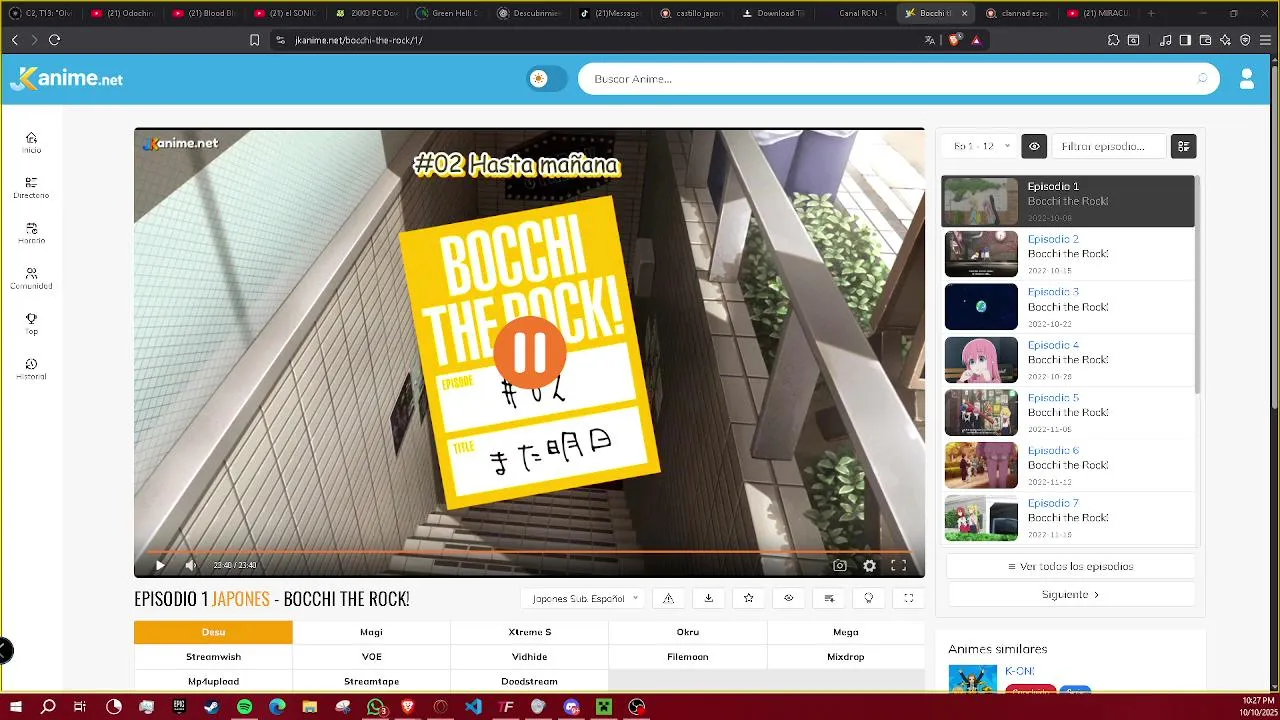
Task: Add anime to favorites with star icon
Action: tap(748, 598)
